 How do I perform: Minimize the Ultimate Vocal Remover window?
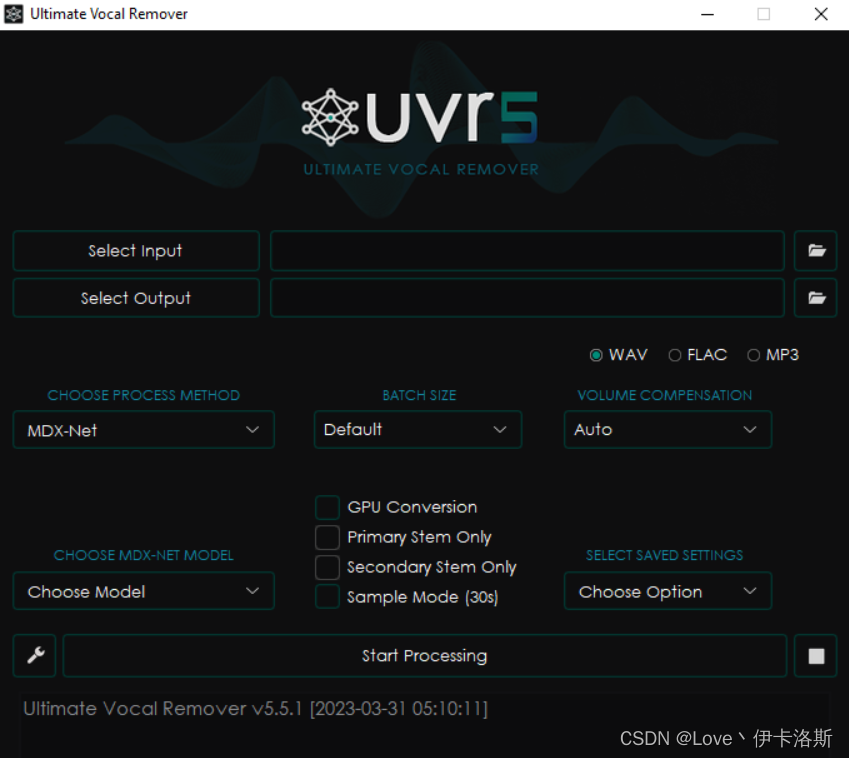(707, 14)
